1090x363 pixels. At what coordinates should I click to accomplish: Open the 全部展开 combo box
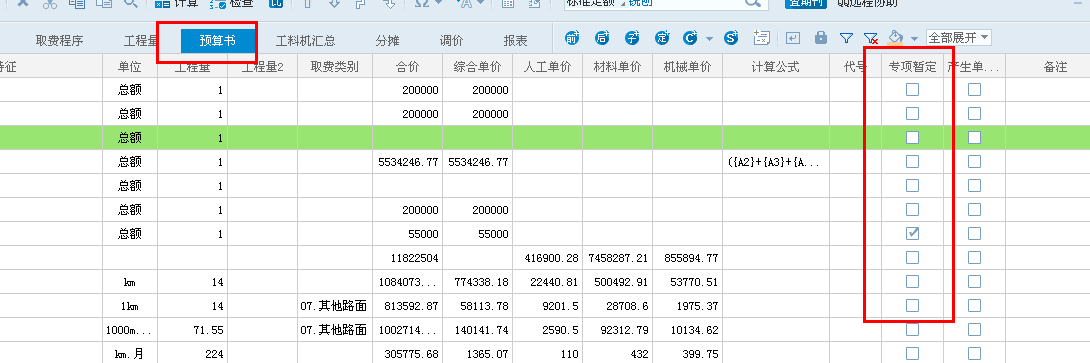pyautogui.click(x=959, y=38)
